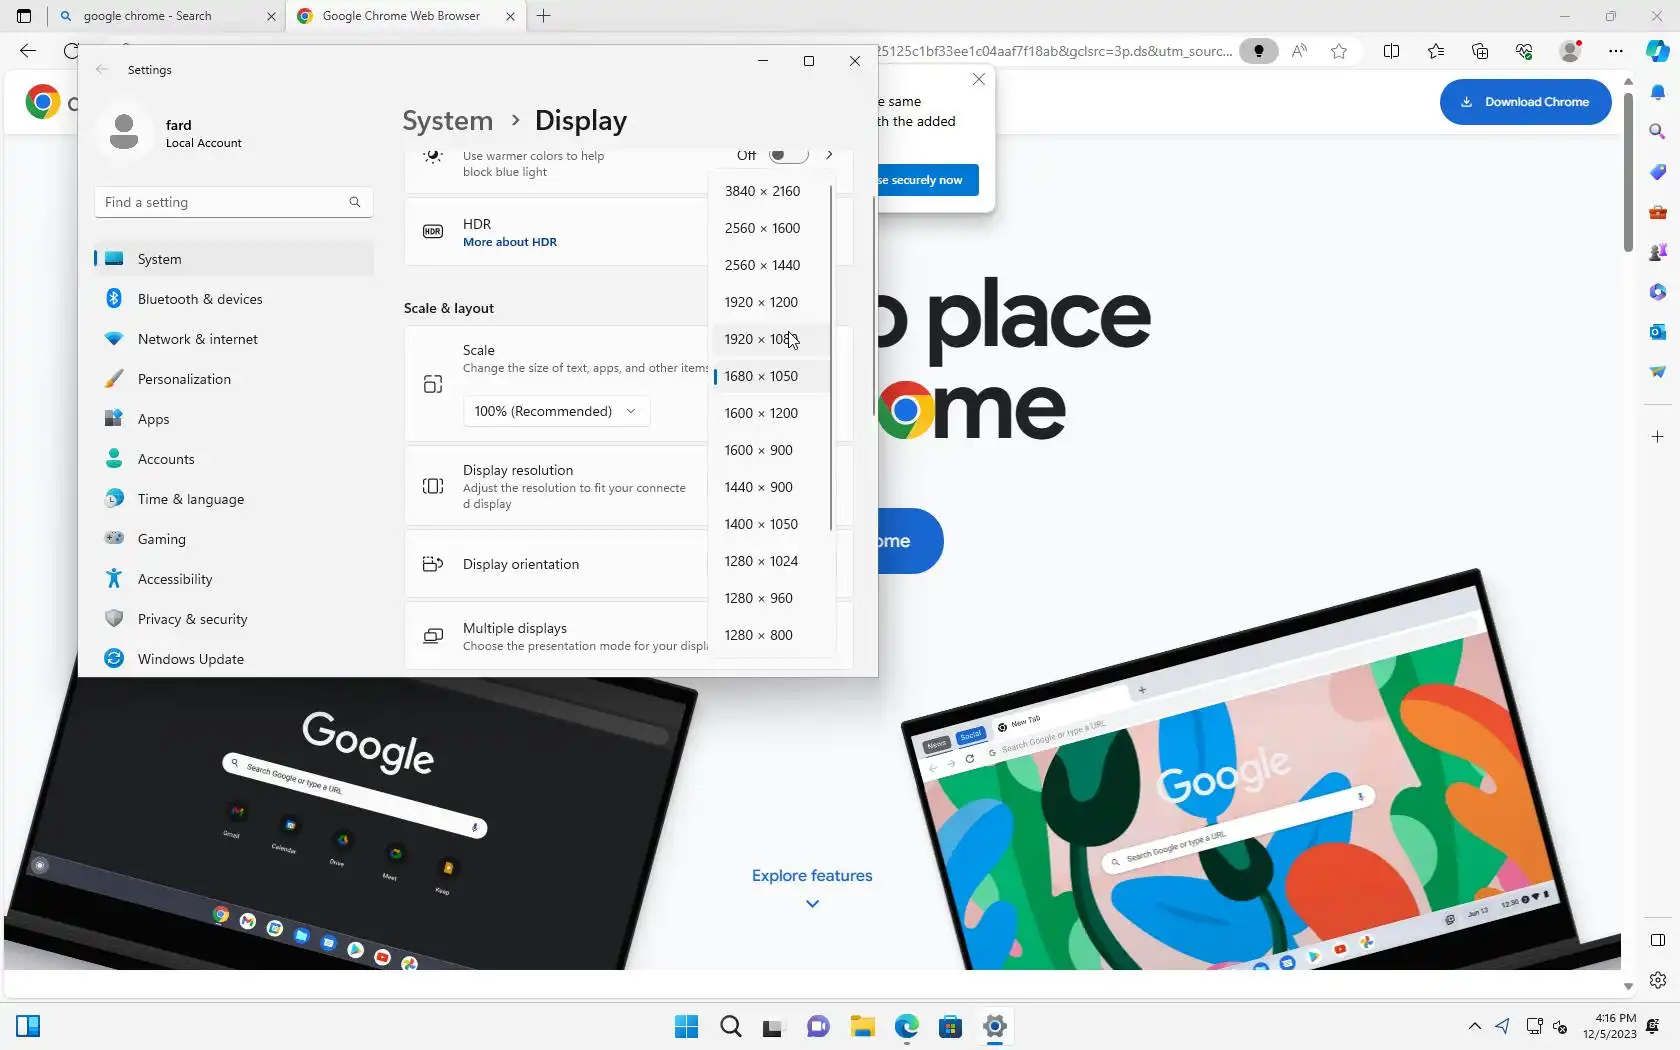Select 1920 × 1080 resolution option

pyautogui.click(x=769, y=339)
